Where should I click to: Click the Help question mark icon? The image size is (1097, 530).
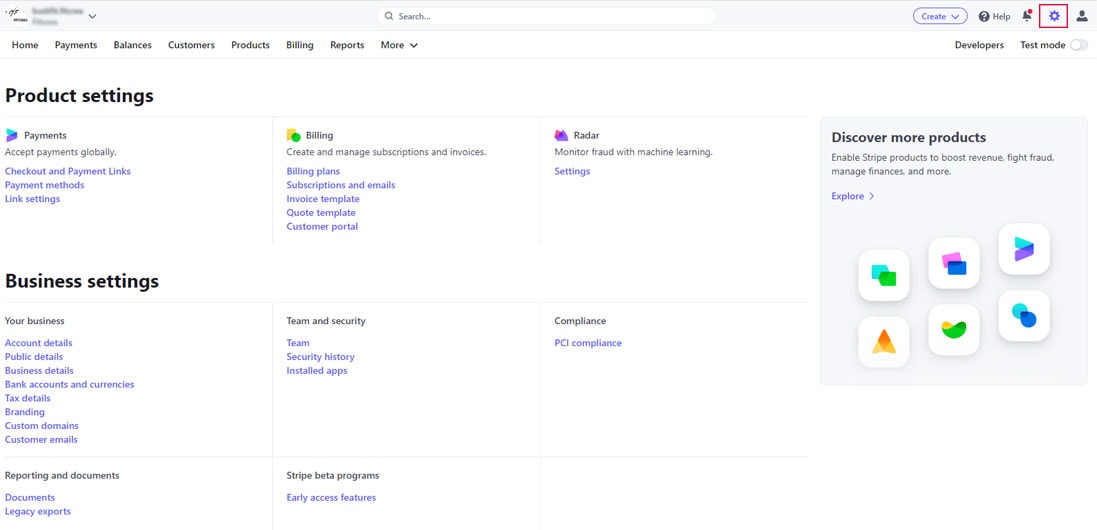984,16
